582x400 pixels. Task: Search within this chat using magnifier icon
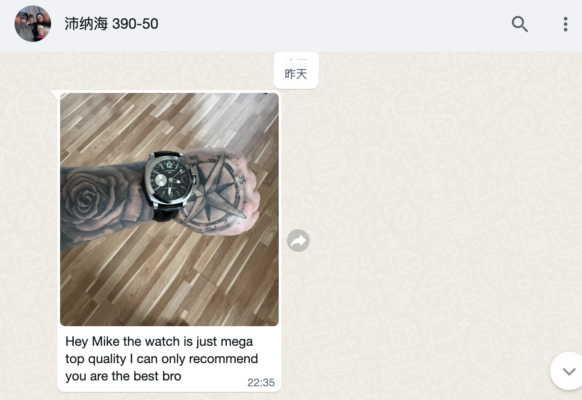[x=520, y=24]
